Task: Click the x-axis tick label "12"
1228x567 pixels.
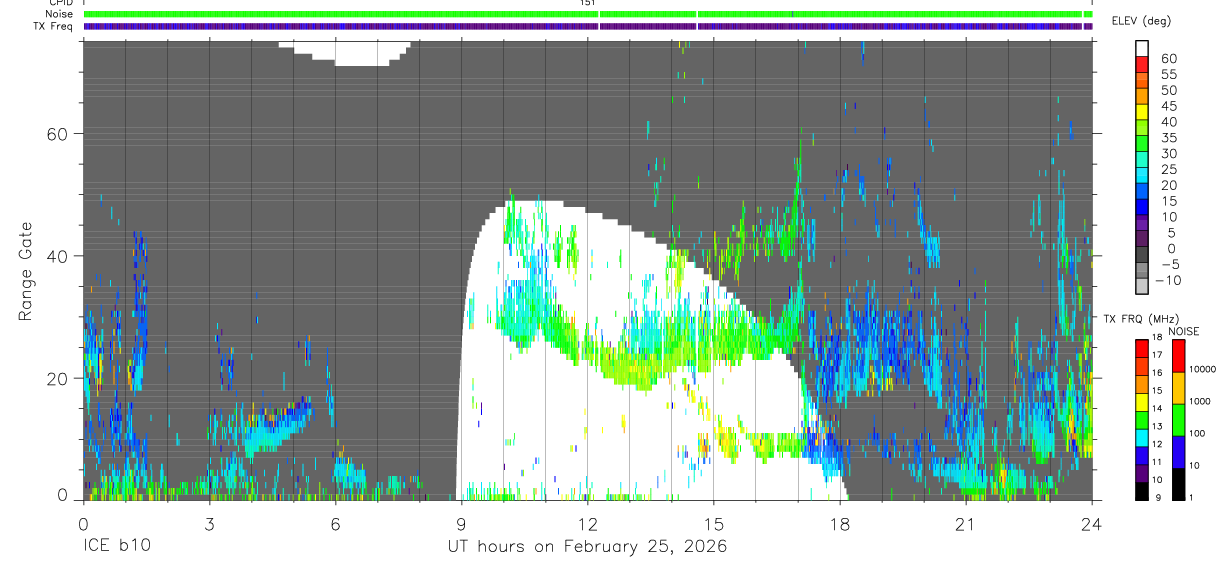Action: [x=588, y=524]
